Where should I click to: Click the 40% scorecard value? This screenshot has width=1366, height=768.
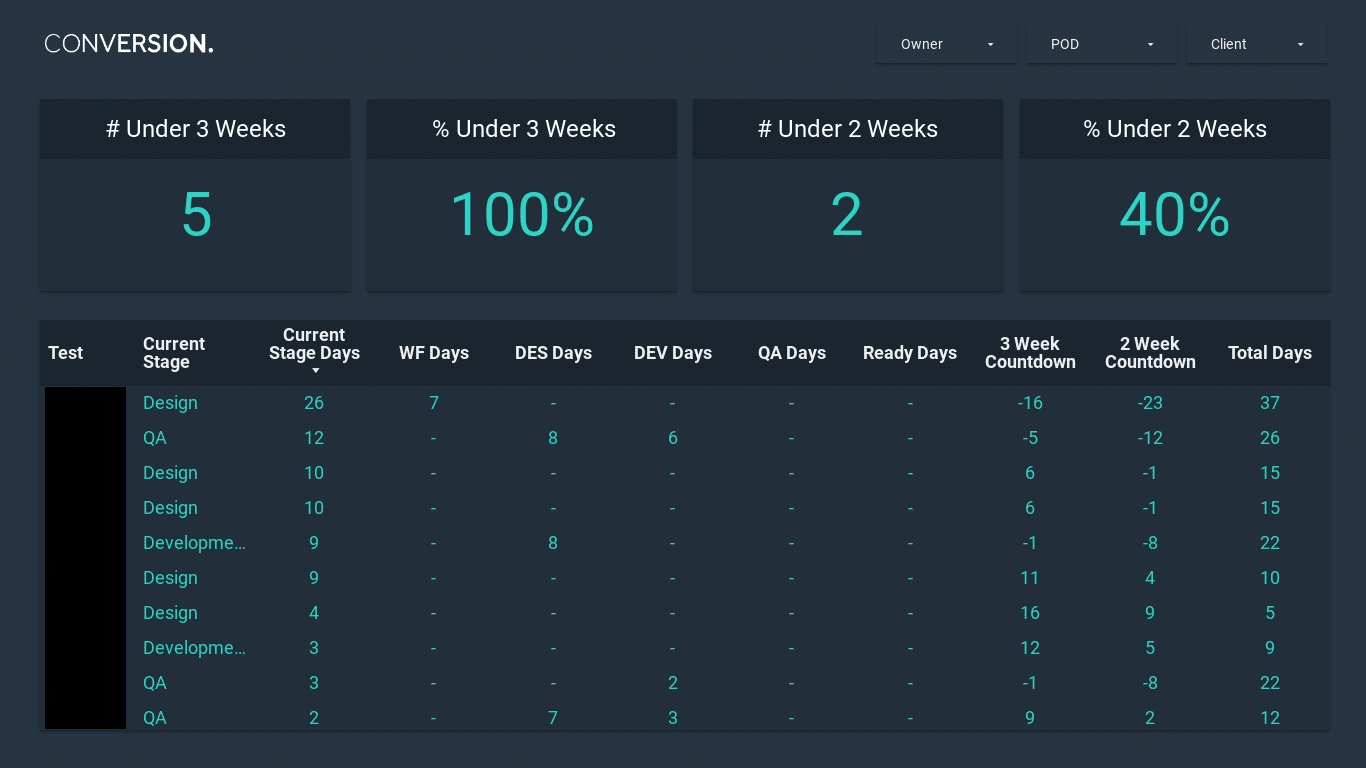[1174, 215]
